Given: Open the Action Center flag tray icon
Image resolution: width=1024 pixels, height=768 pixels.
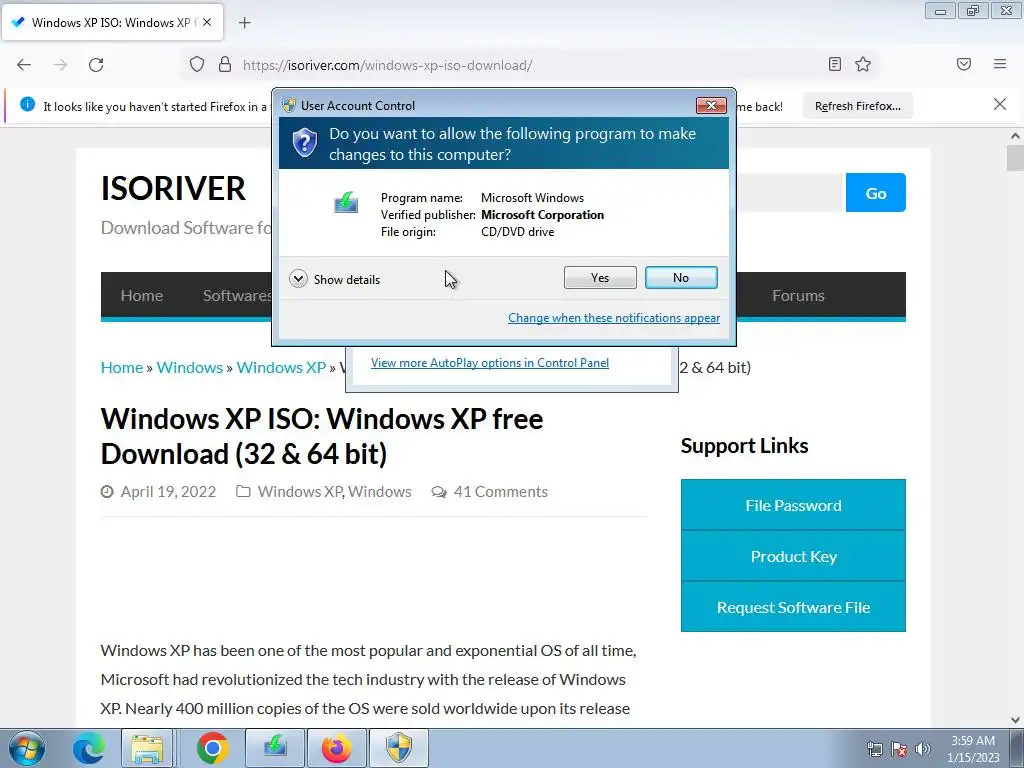Looking at the screenshot, I should tap(899, 749).
